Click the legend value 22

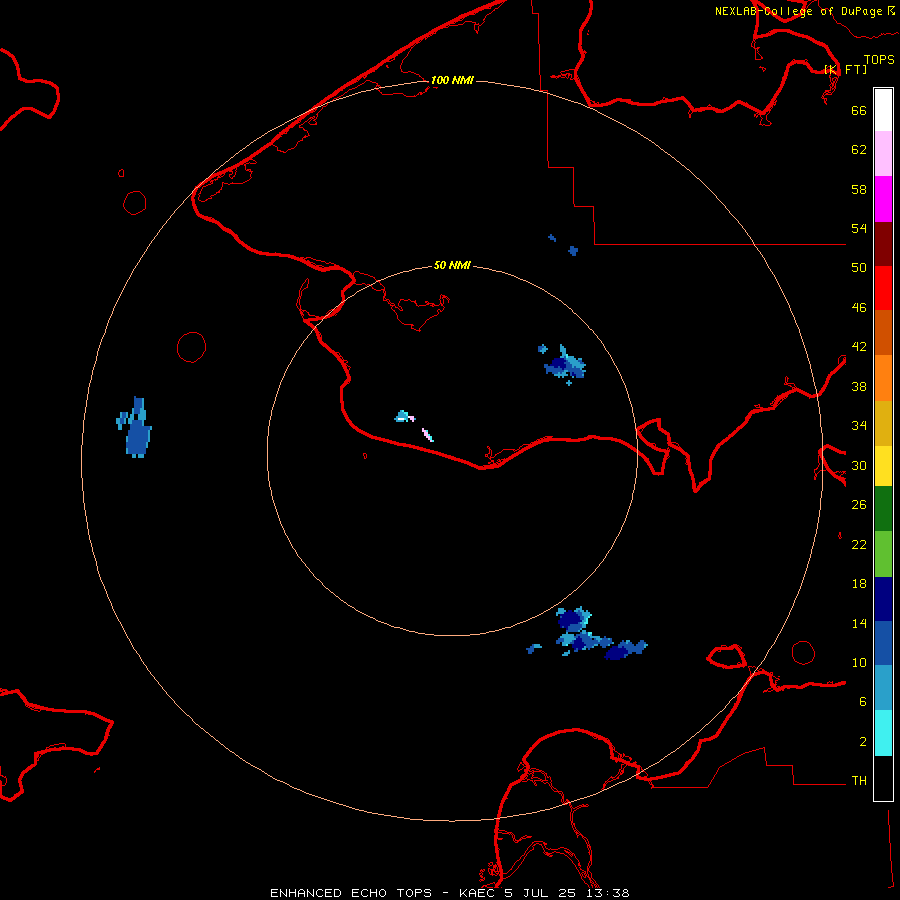coord(859,544)
